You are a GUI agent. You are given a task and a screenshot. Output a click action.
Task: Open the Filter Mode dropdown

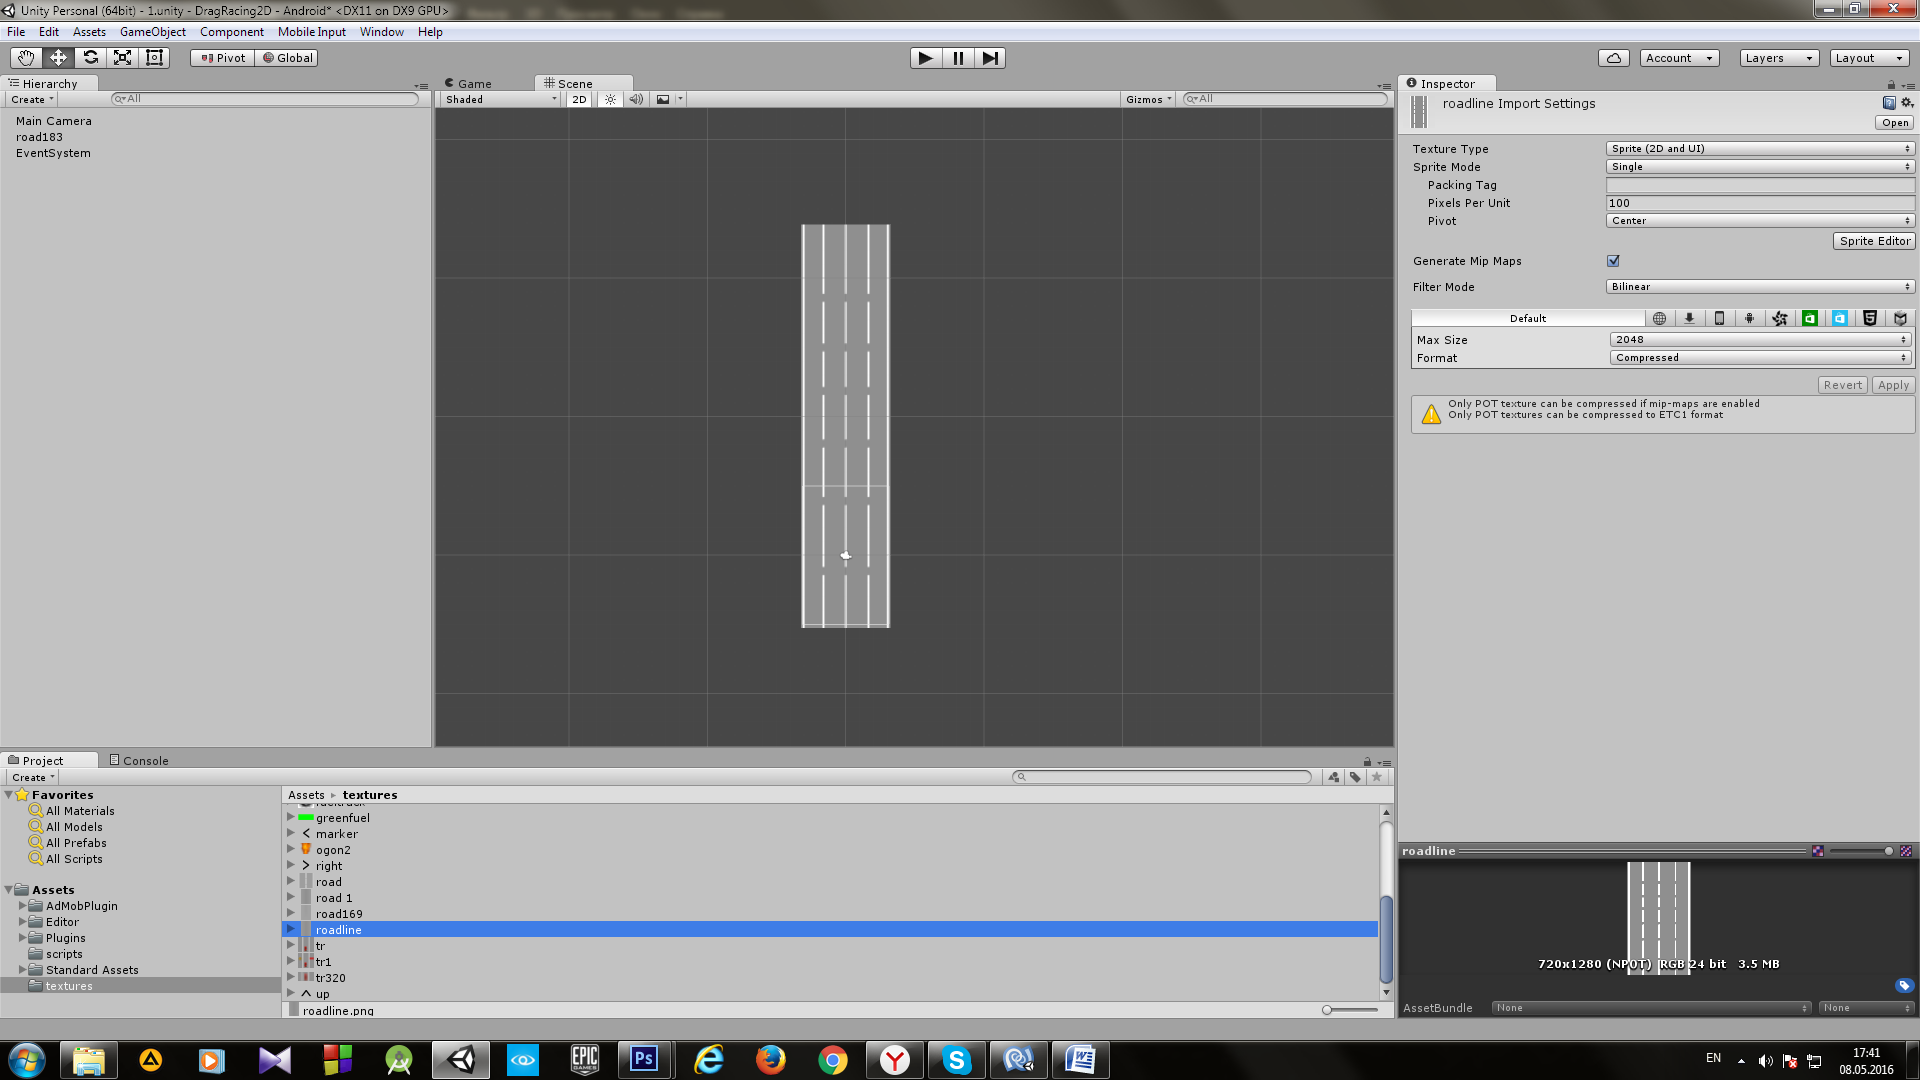(1758, 286)
